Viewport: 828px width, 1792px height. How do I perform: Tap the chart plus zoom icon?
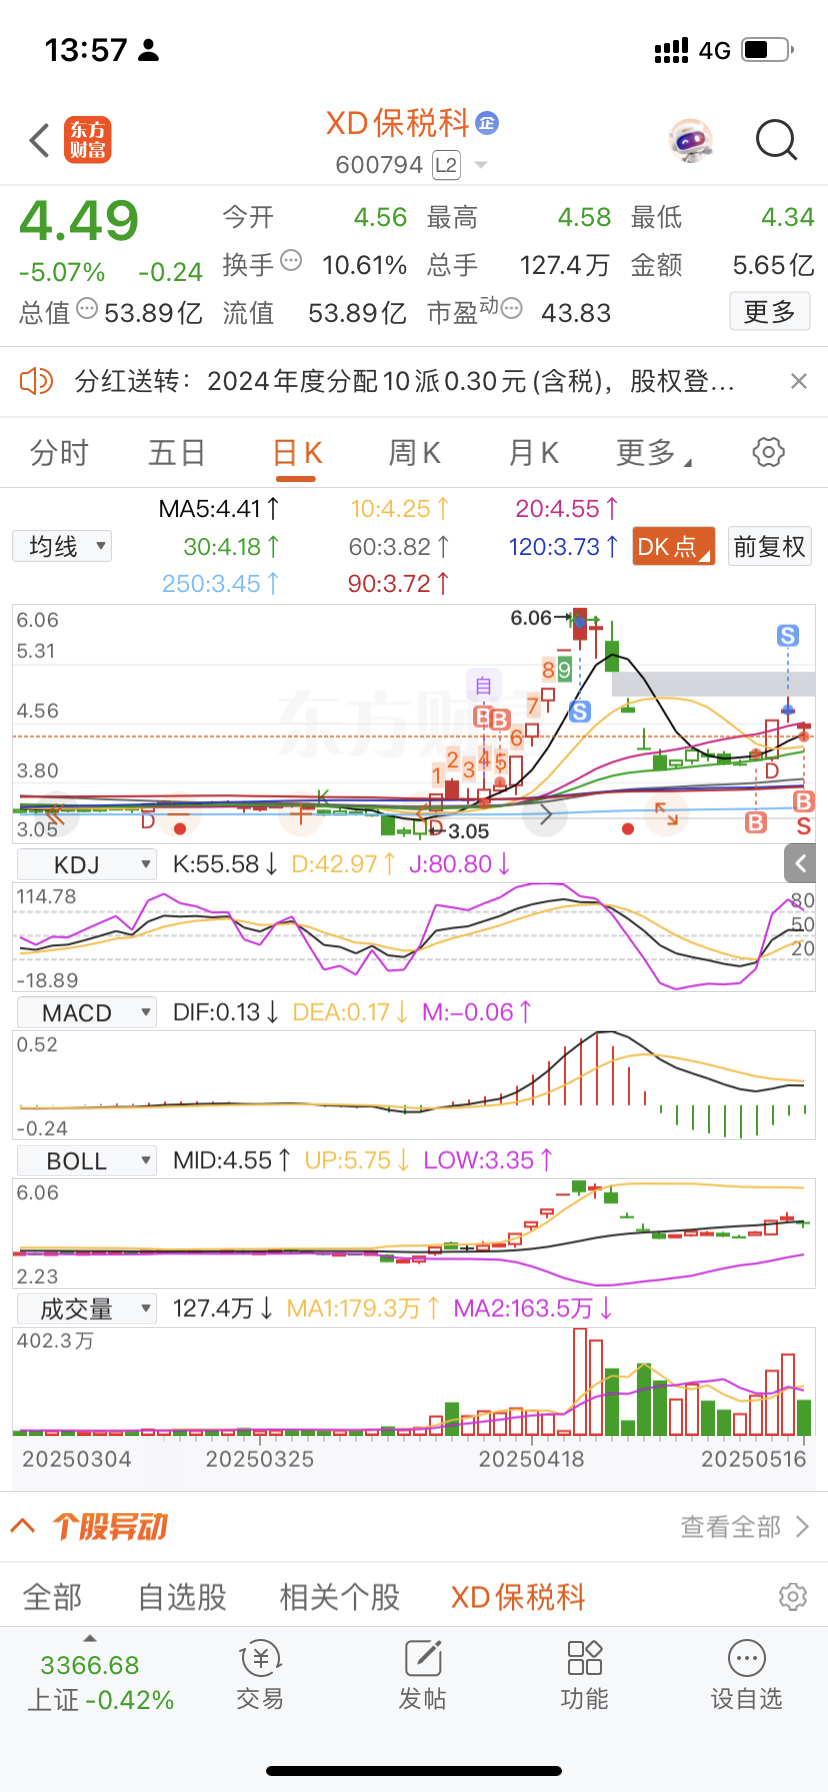click(300, 815)
